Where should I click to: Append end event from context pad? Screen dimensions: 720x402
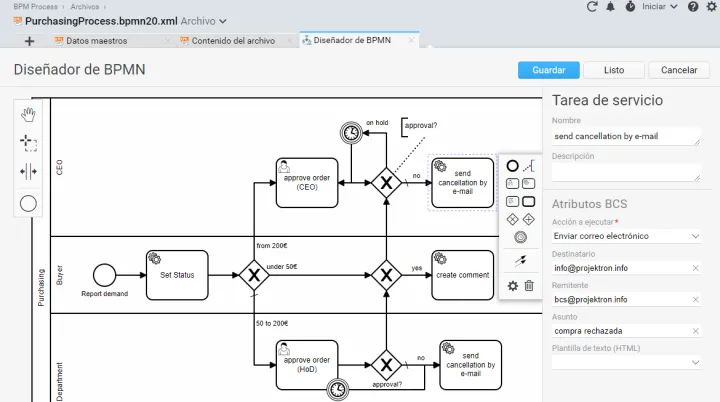pos(512,166)
